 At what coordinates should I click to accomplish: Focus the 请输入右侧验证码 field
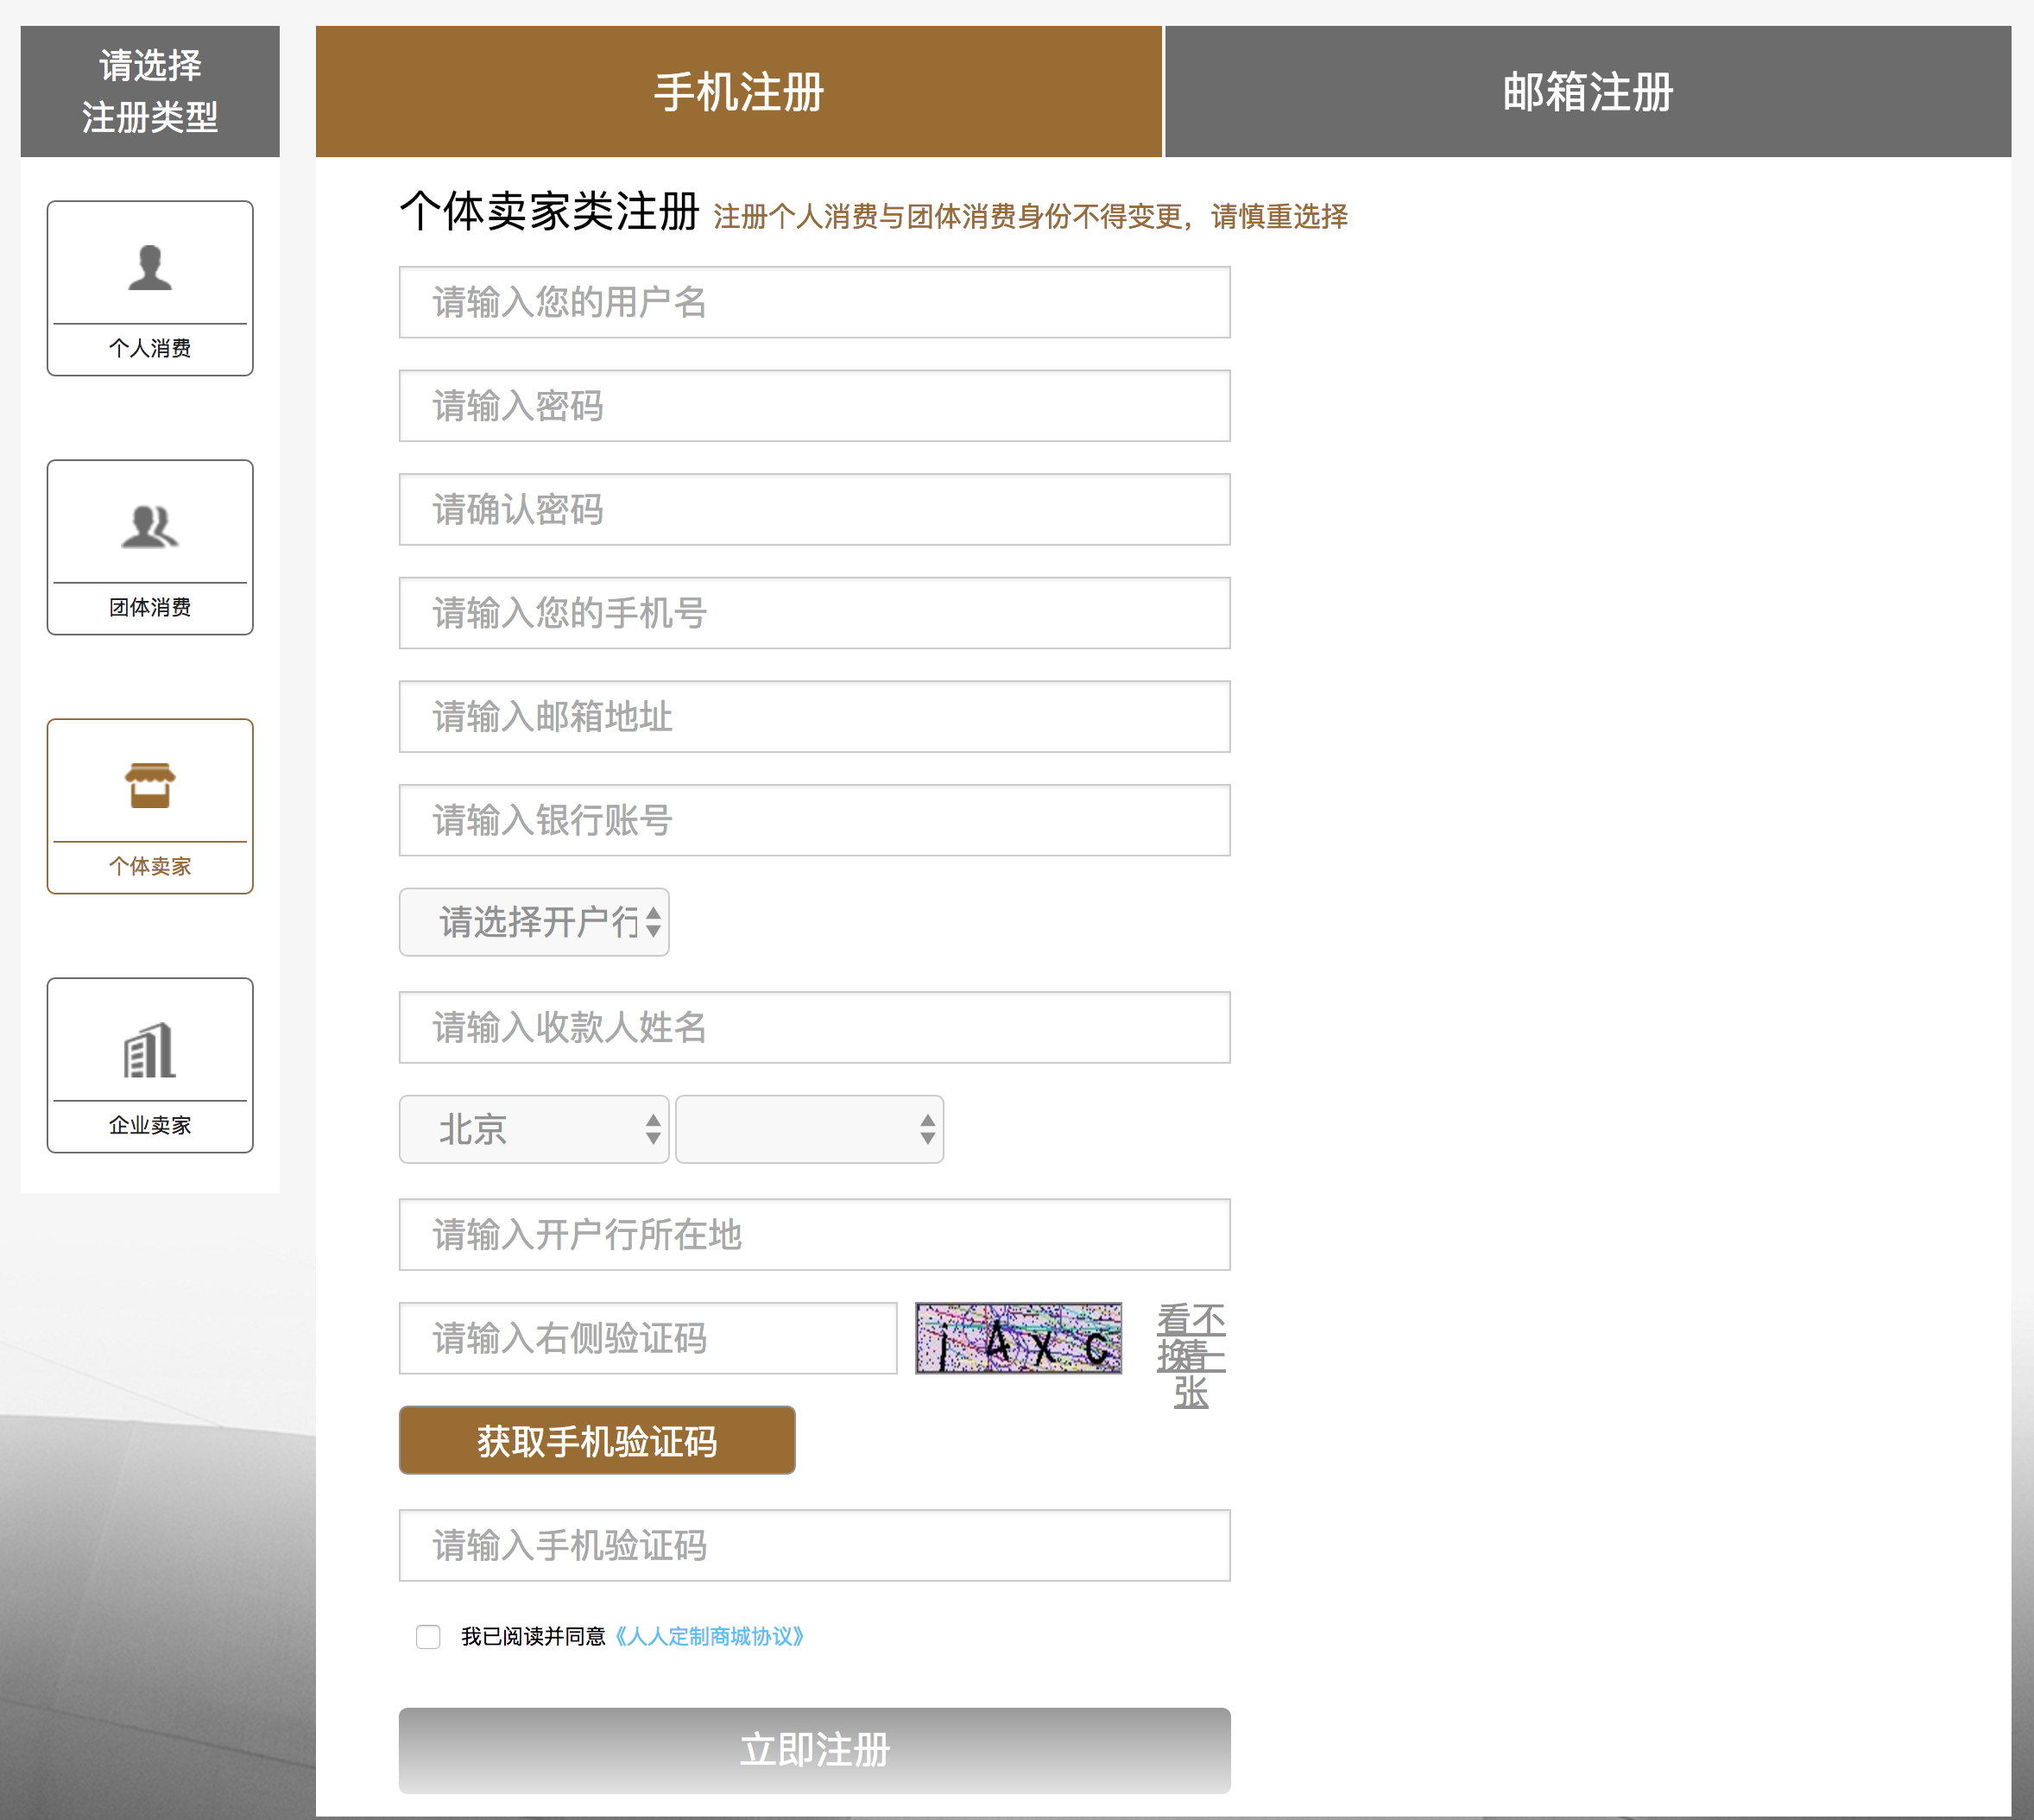(x=648, y=1338)
